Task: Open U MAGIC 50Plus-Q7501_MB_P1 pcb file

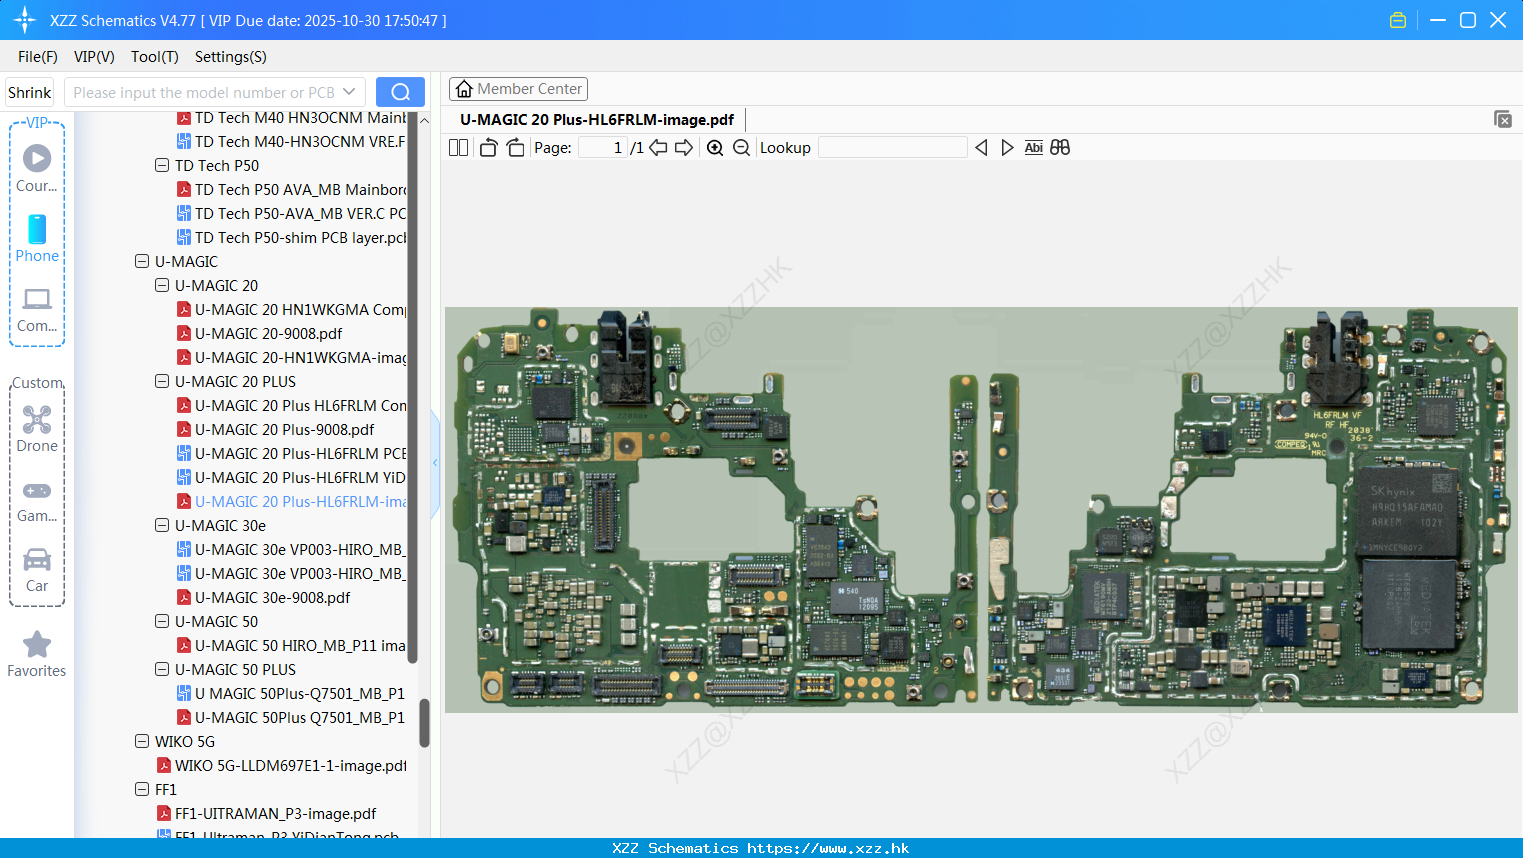Action: [291, 694]
